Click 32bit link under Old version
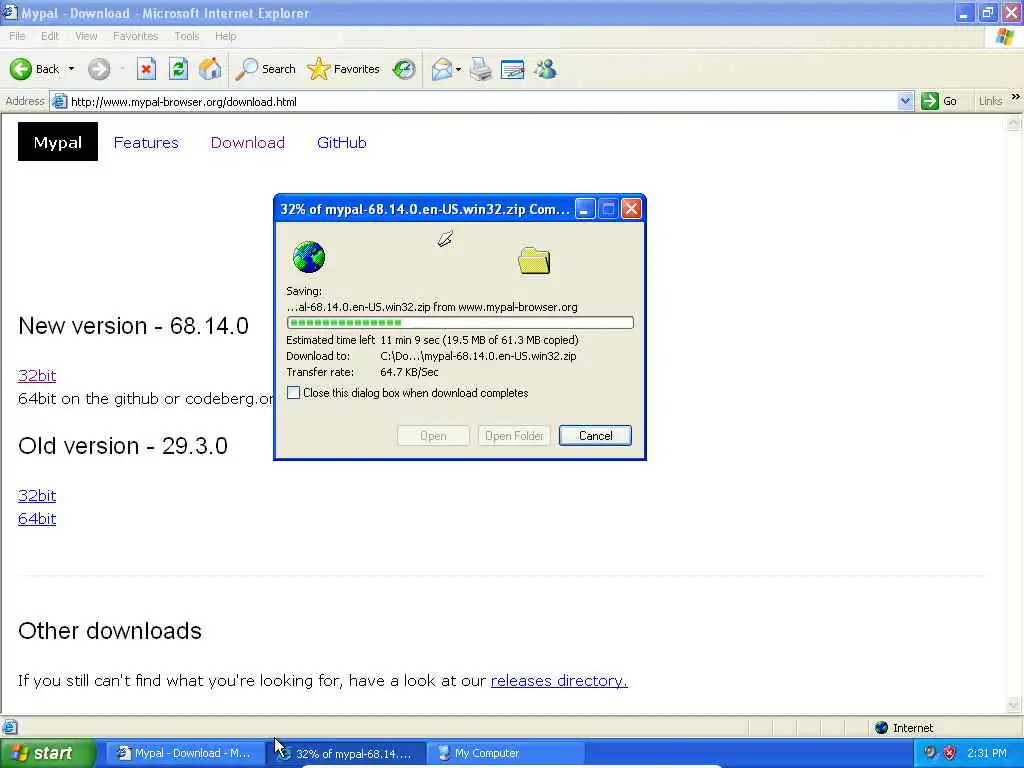 click(x=37, y=496)
